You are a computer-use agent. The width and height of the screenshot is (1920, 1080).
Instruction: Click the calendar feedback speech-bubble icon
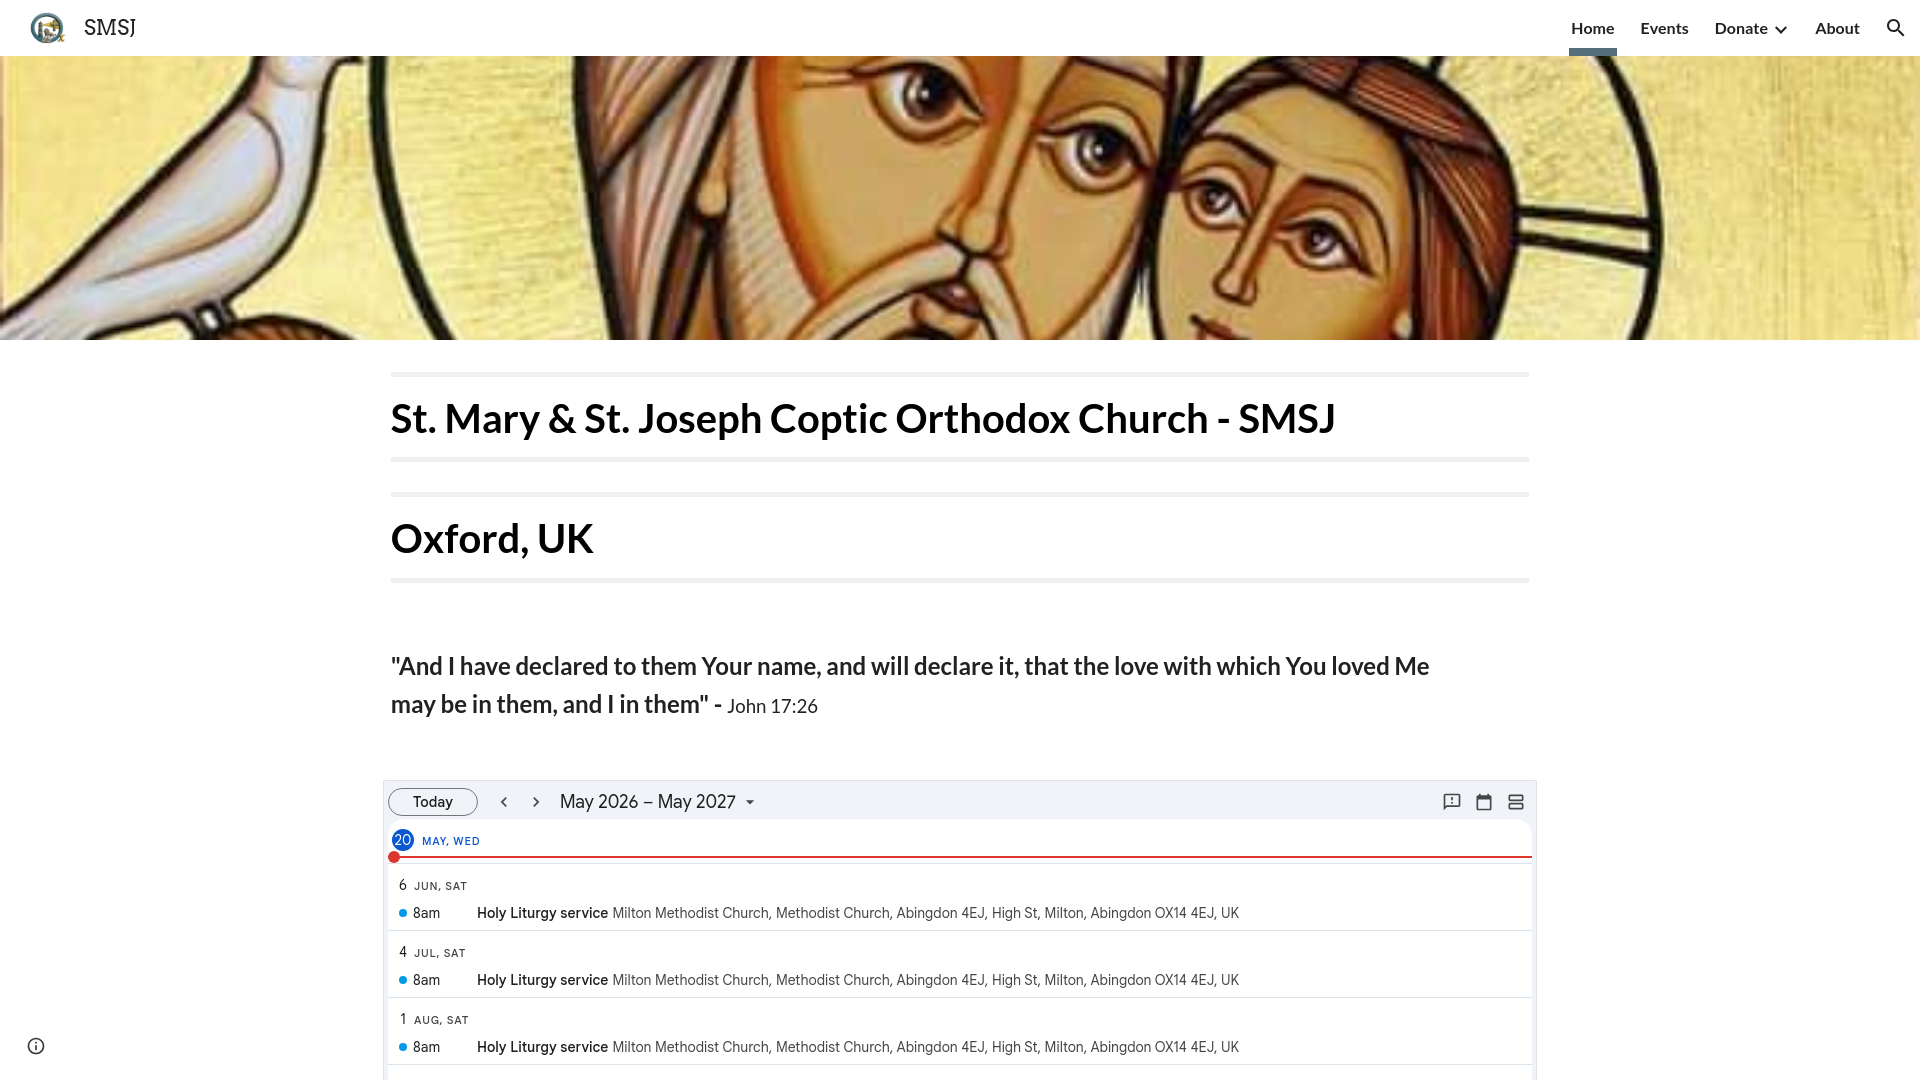[x=1452, y=802]
